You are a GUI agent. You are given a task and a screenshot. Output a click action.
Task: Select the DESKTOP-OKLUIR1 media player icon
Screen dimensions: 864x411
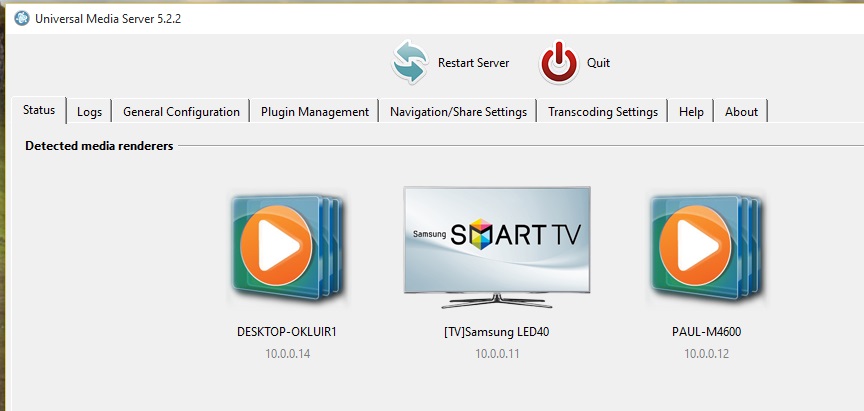pyautogui.click(x=287, y=248)
